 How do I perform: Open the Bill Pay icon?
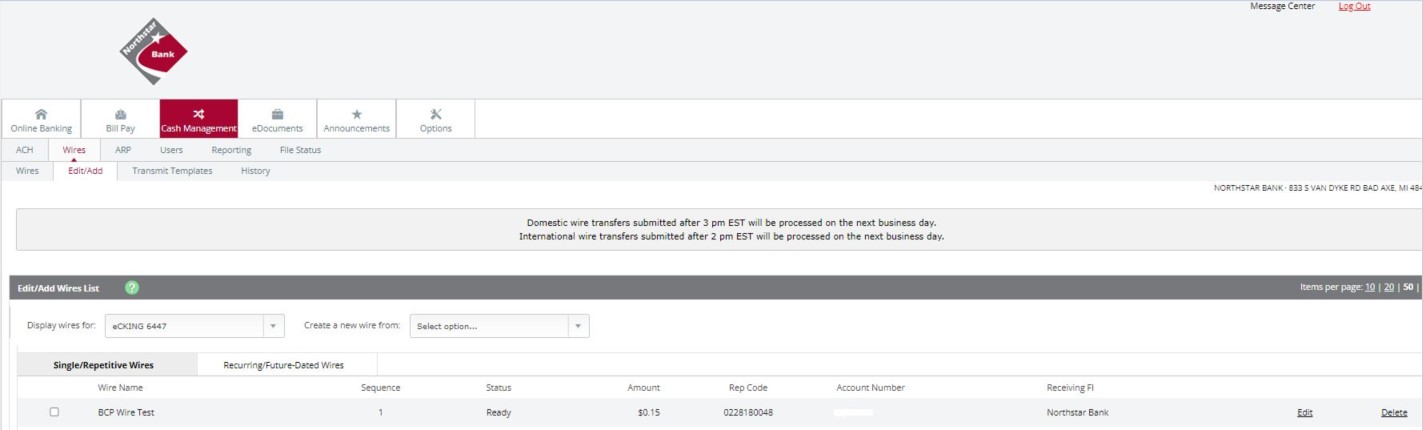click(120, 114)
